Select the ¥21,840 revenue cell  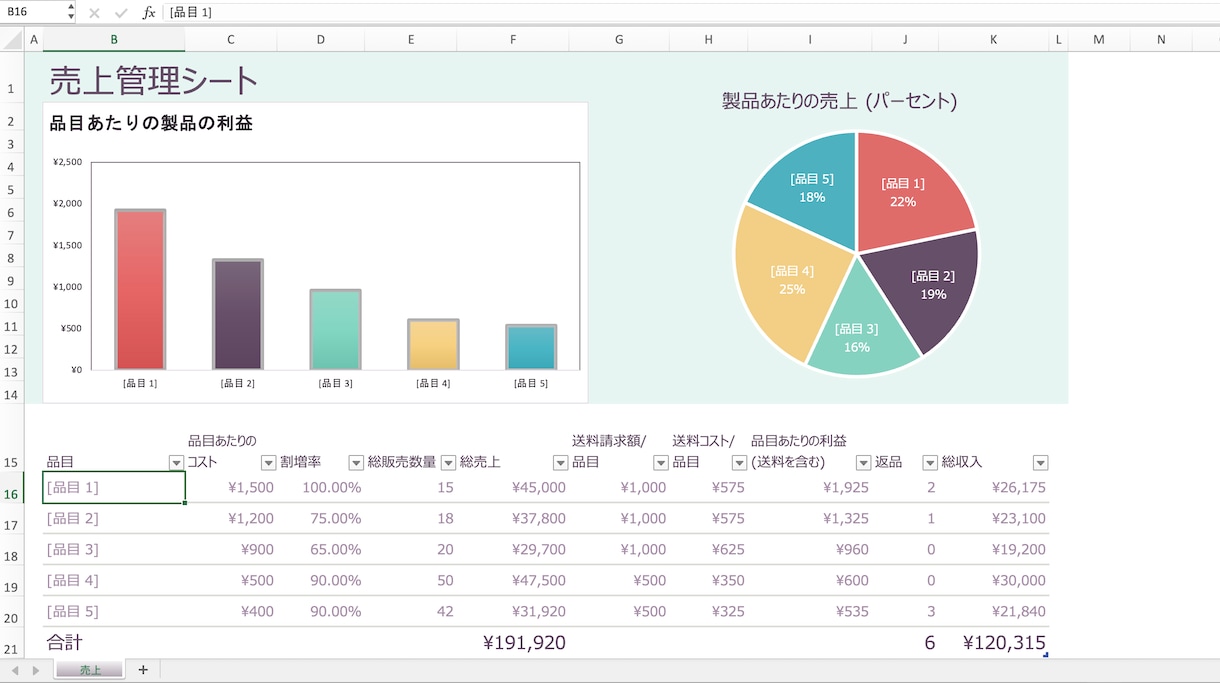click(994, 611)
